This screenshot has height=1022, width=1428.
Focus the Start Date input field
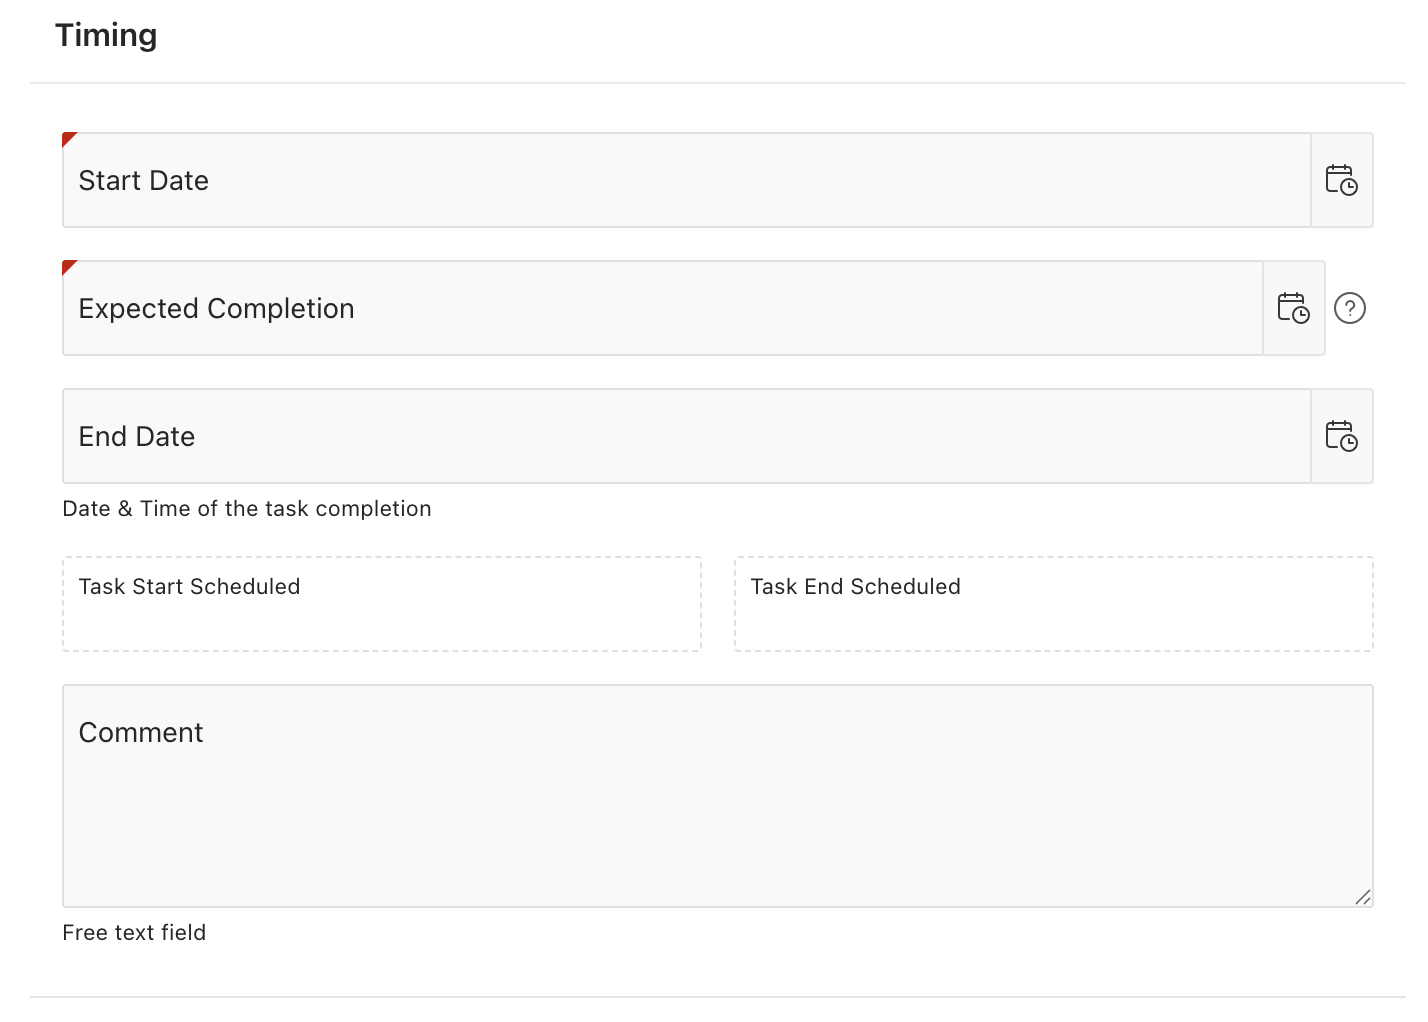click(x=686, y=180)
